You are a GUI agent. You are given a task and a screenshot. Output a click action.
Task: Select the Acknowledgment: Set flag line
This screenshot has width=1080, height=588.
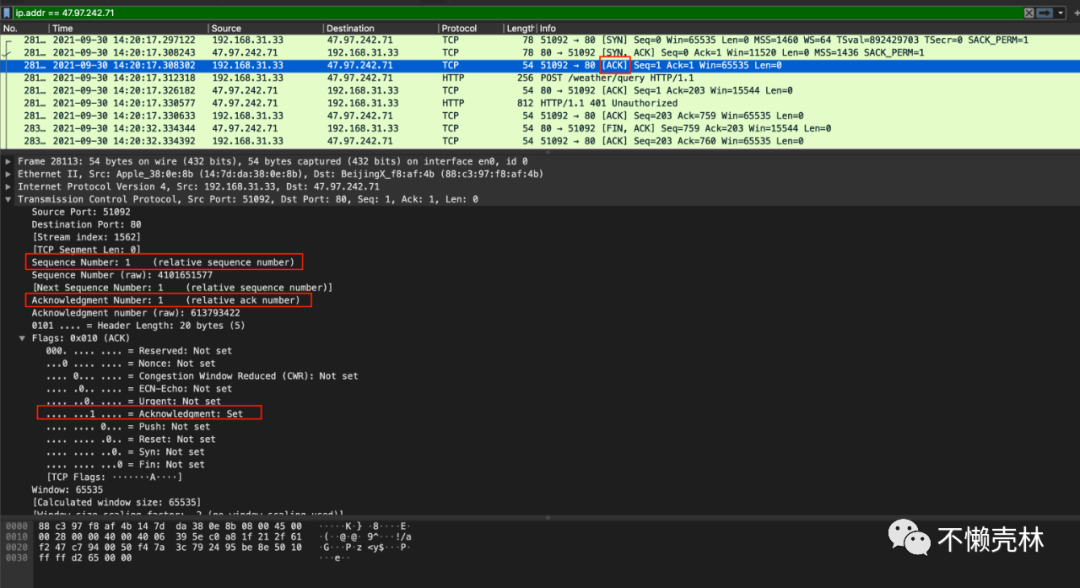pyautogui.click(x=144, y=414)
